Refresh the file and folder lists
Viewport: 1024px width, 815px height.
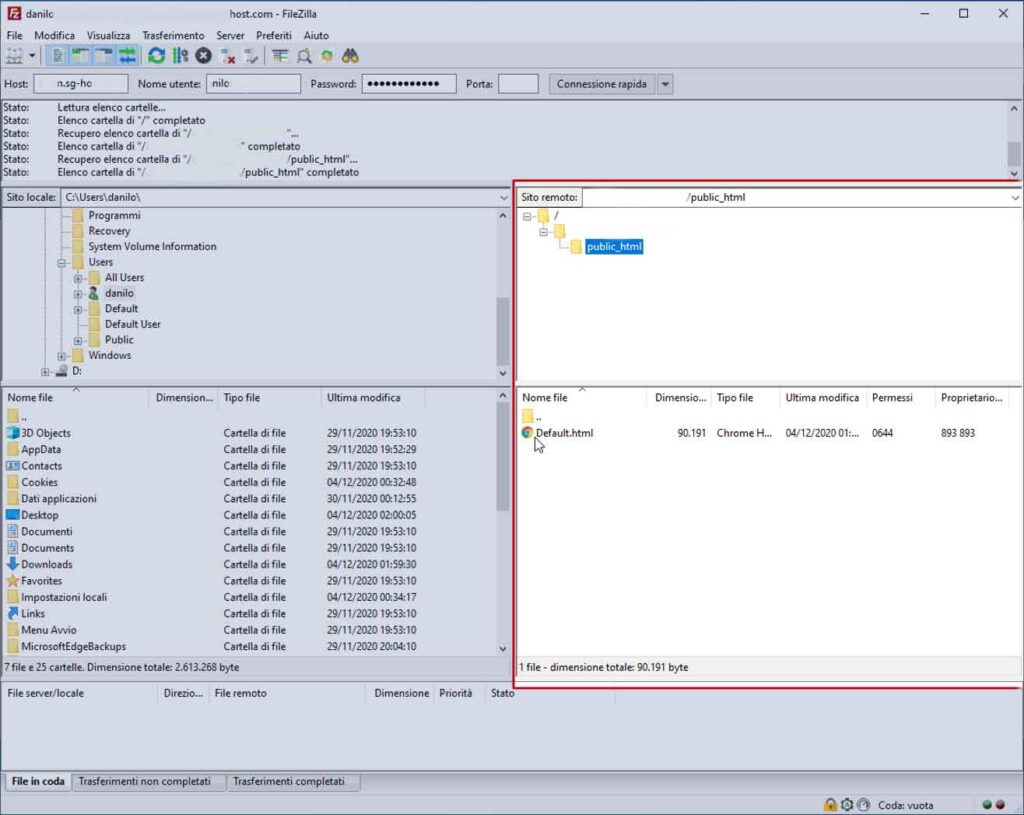(x=156, y=56)
